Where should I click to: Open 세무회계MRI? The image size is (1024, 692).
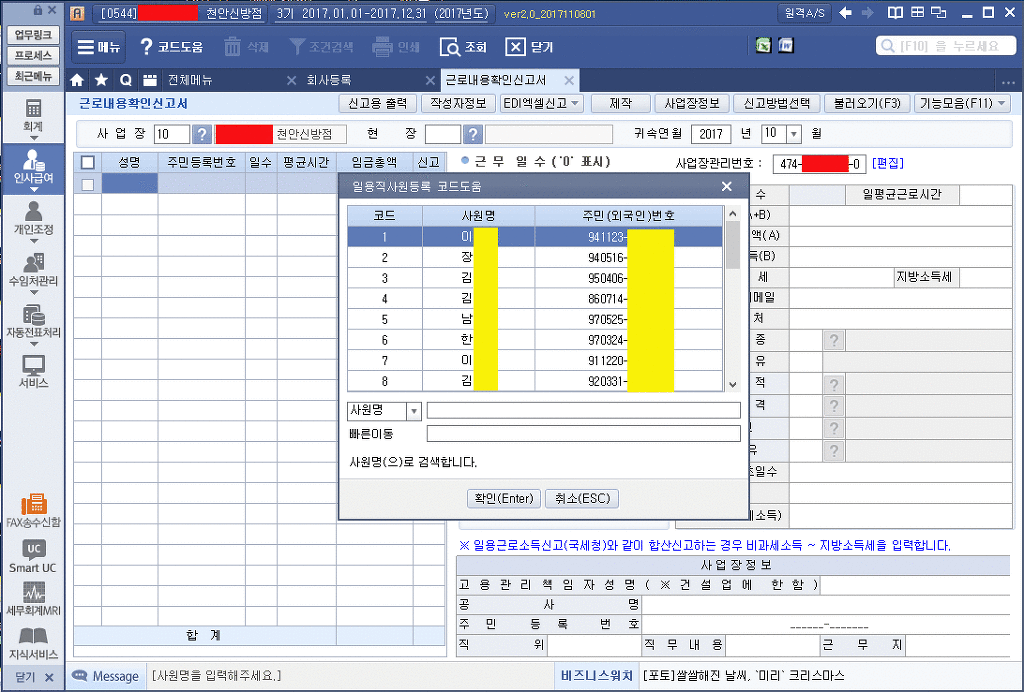[33, 599]
